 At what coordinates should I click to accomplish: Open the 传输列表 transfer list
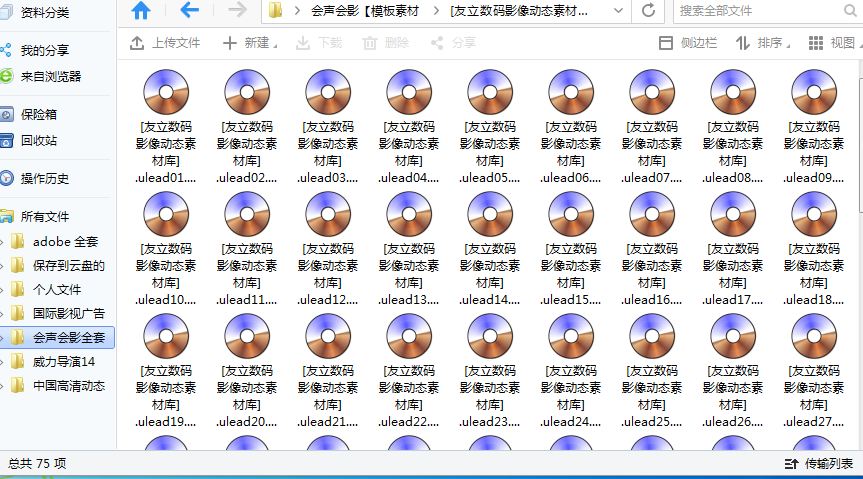[819, 464]
